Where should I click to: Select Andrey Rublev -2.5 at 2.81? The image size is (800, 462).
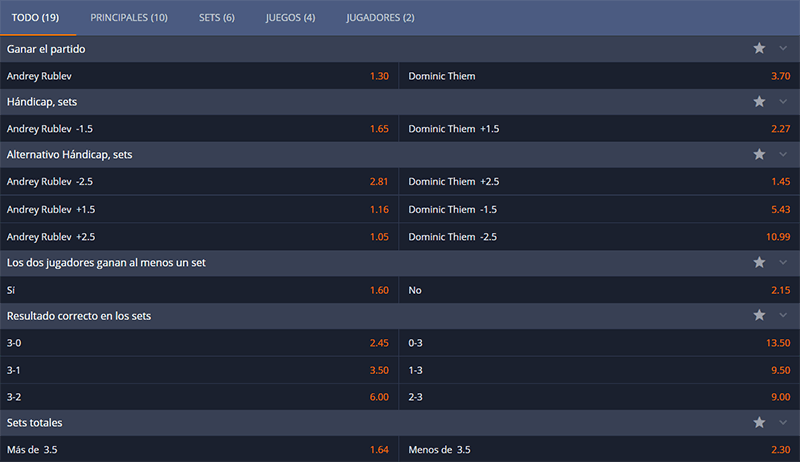(x=199, y=182)
